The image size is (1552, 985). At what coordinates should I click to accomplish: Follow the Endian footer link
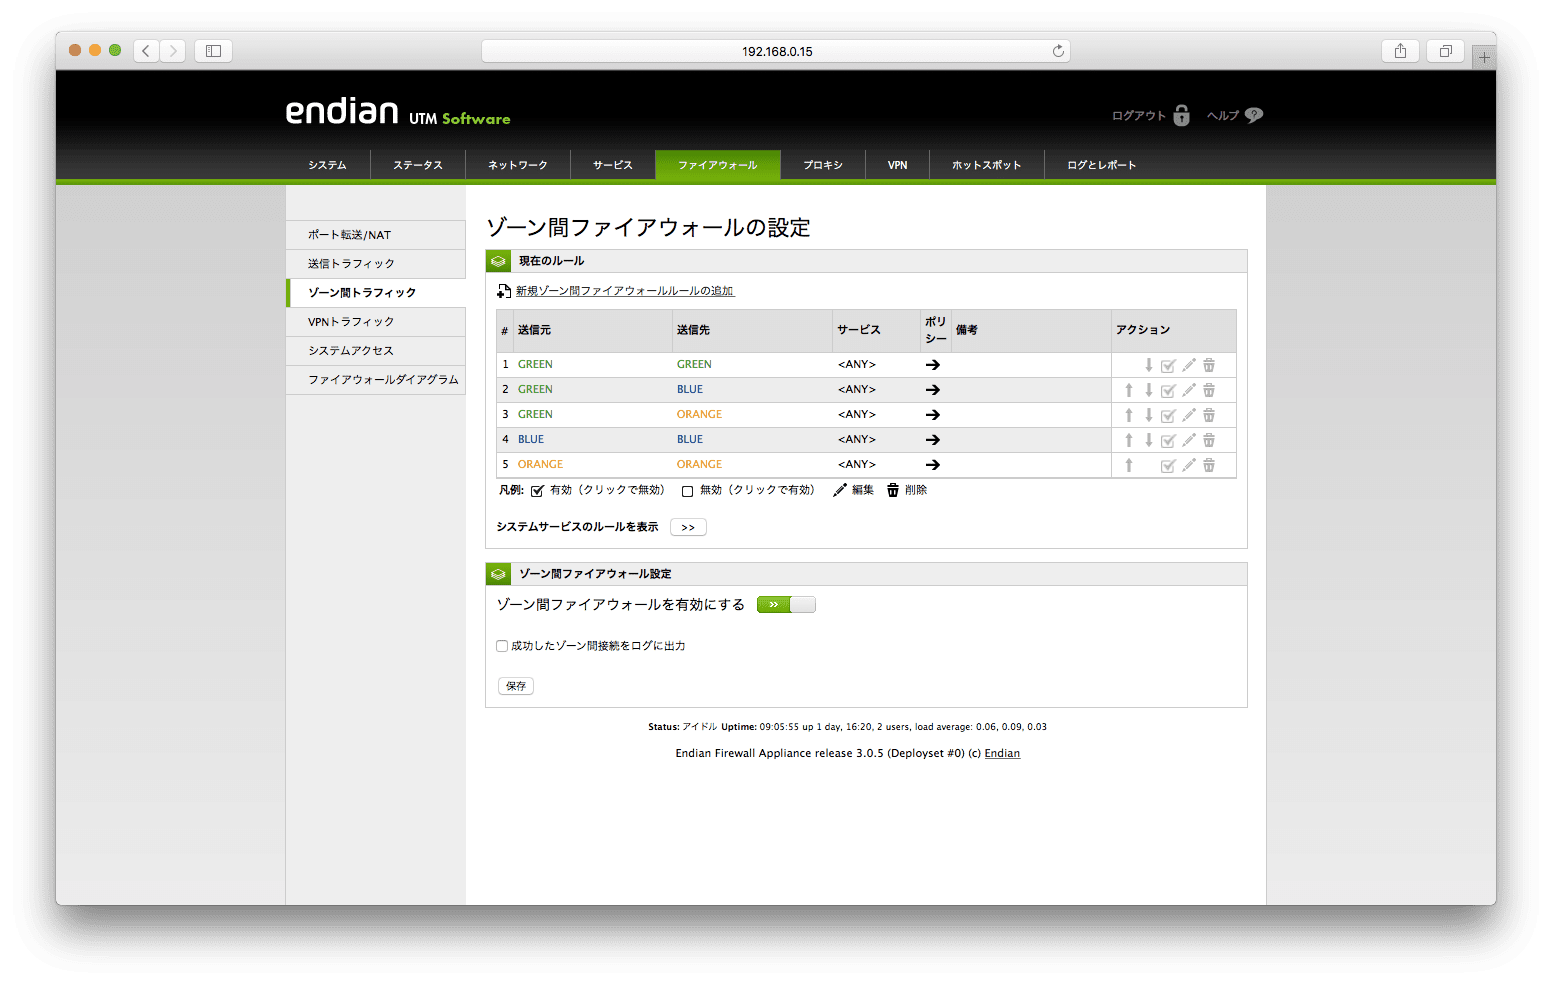(1002, 754)
